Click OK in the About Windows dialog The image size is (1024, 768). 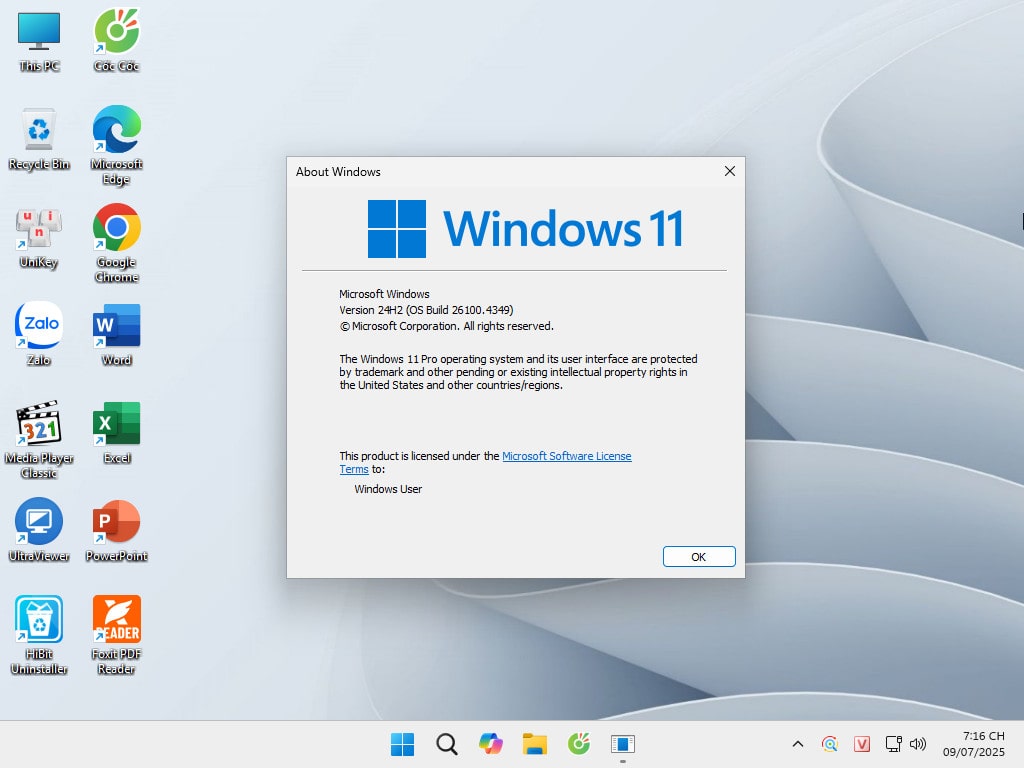[x=699, y=556]
